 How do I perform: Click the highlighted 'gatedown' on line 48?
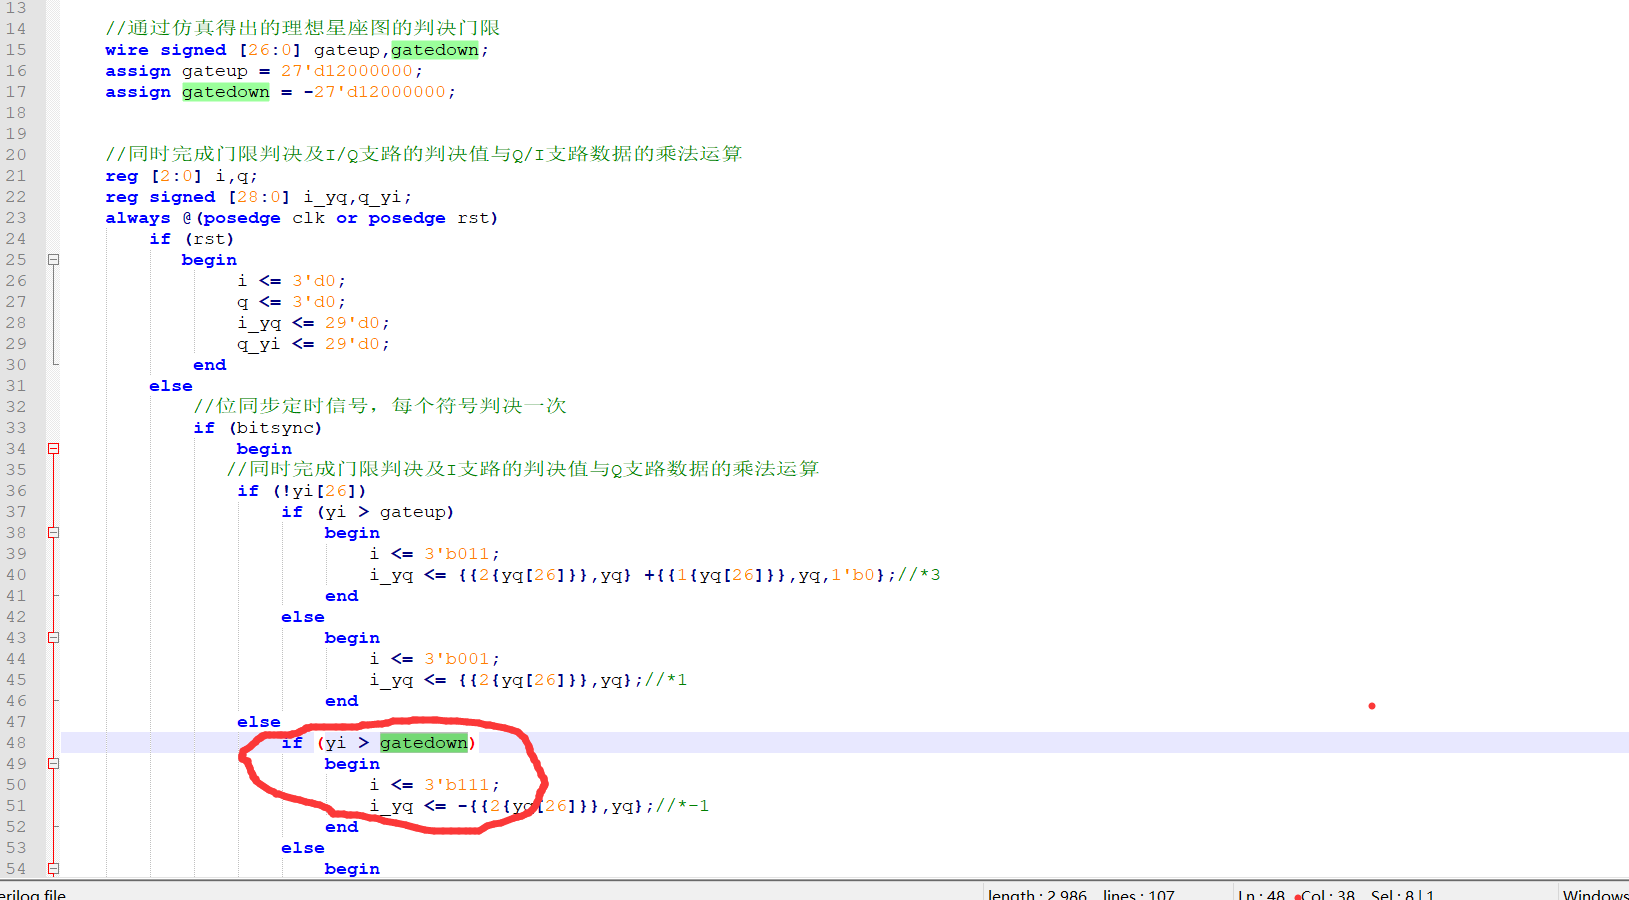(x=423, y=743)
